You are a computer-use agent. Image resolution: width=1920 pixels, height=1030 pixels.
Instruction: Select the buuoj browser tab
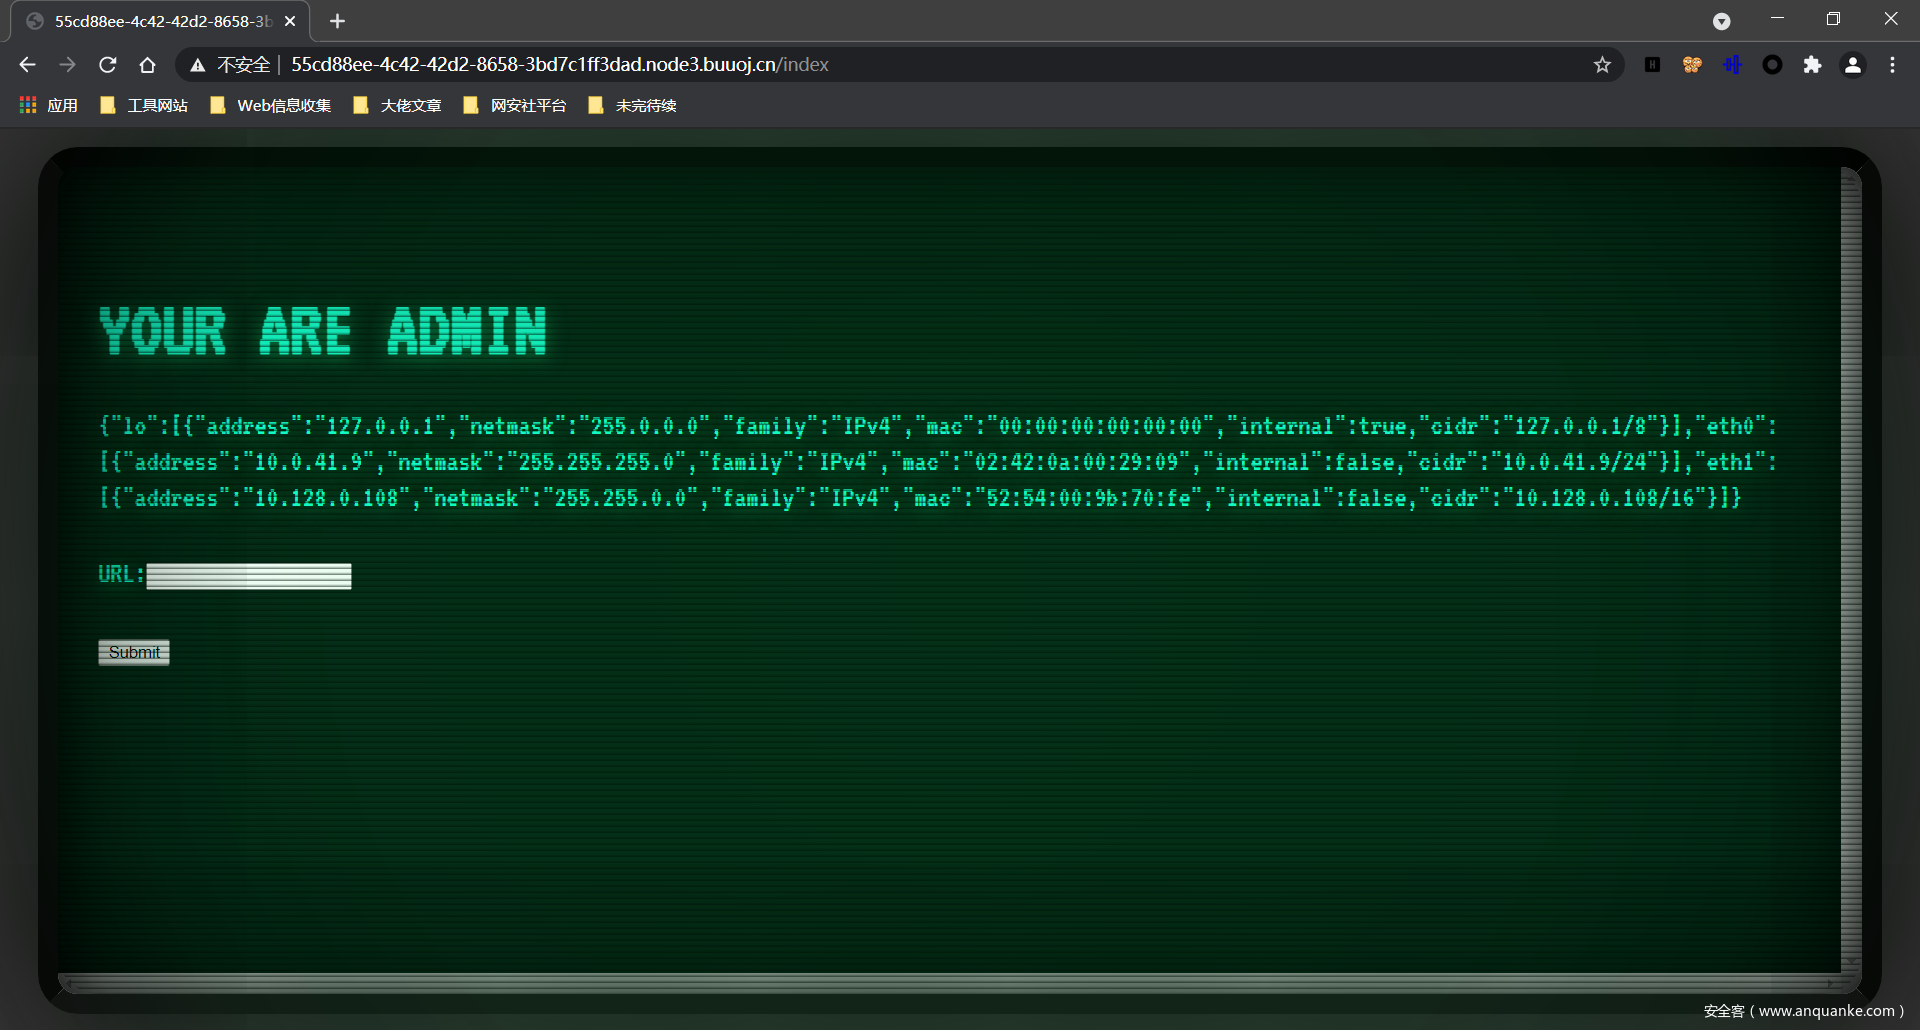(x=160, y=21)
